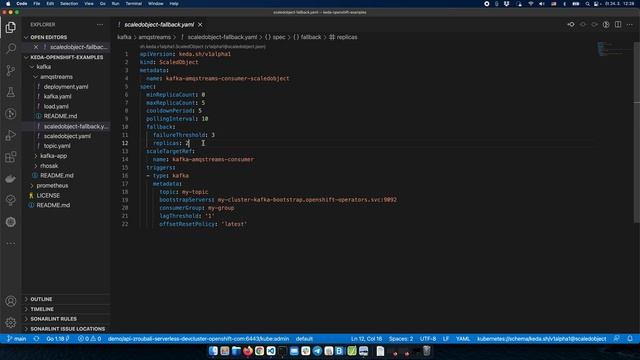
Task: Click the main branch indicator in status bar
Action: tap(16, 339)
